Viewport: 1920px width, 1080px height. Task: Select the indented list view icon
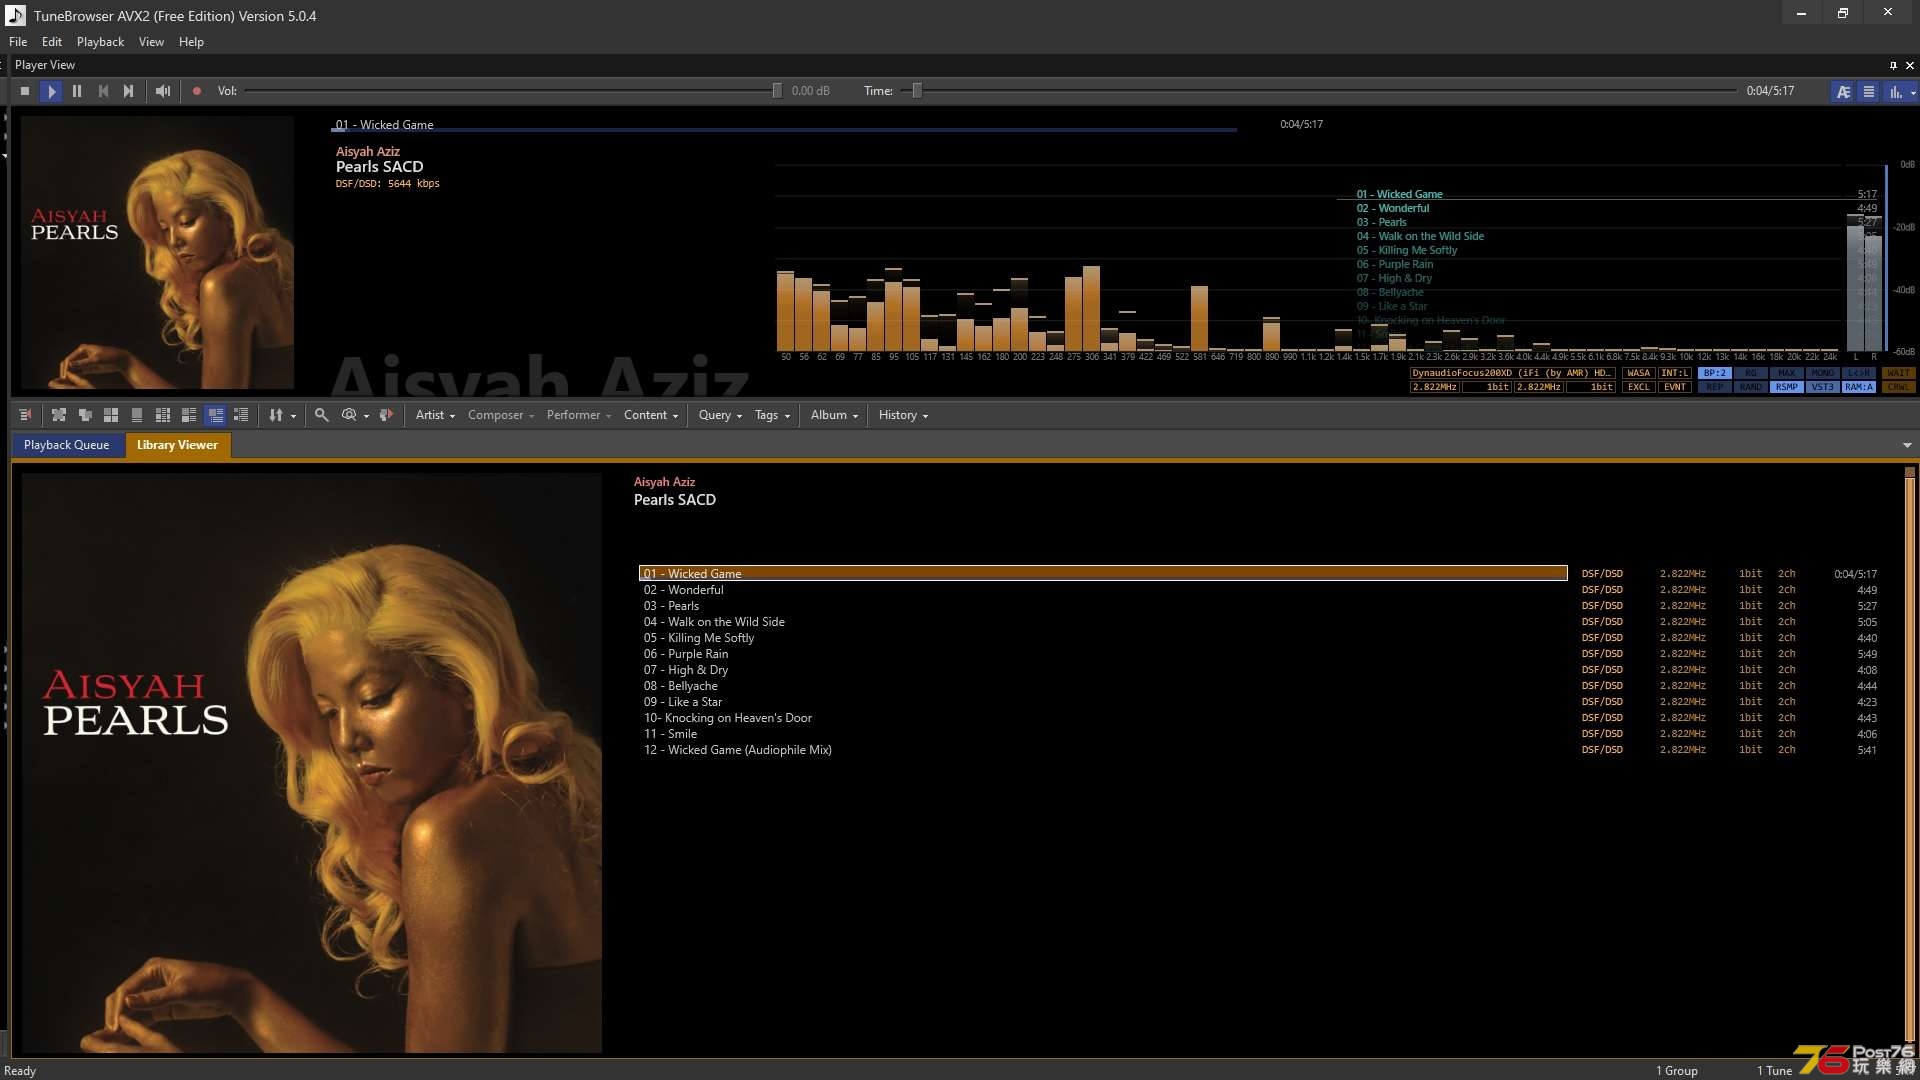(241, 415)
